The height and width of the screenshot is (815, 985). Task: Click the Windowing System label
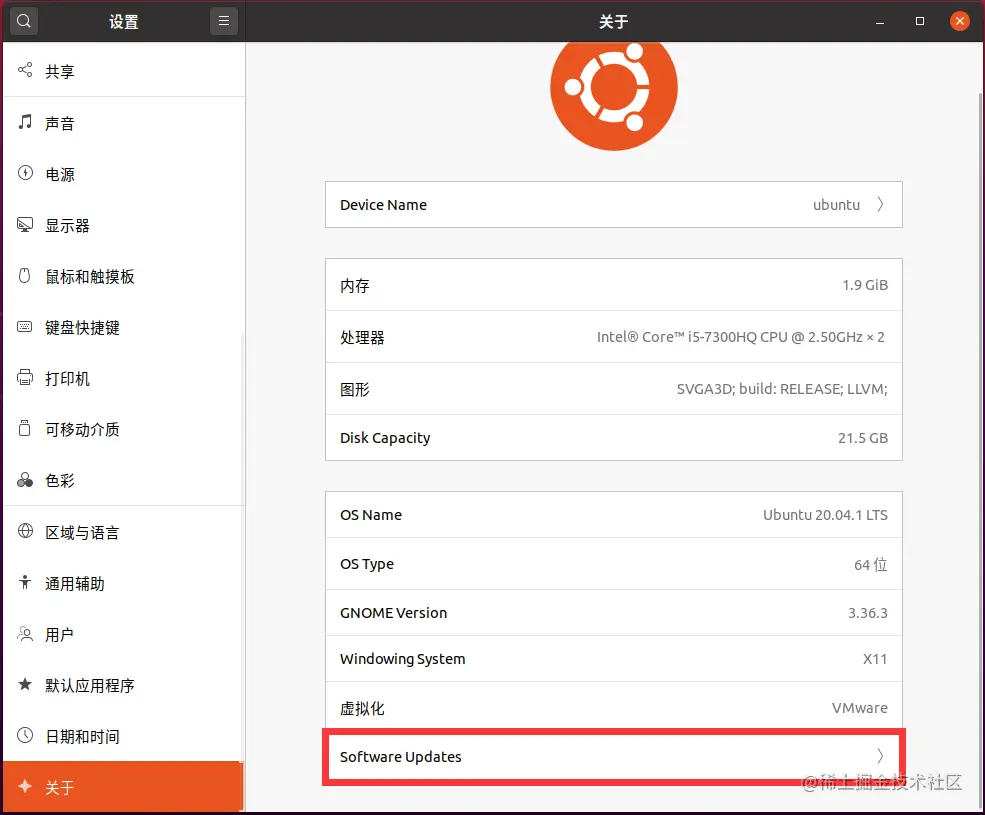point(403,659)
